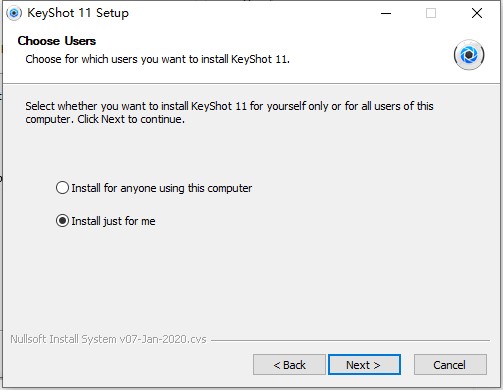The width and height of the screenshot is (503, 390).
Task: Click the grayed-out maximize window button
Action: click(431, 13)
